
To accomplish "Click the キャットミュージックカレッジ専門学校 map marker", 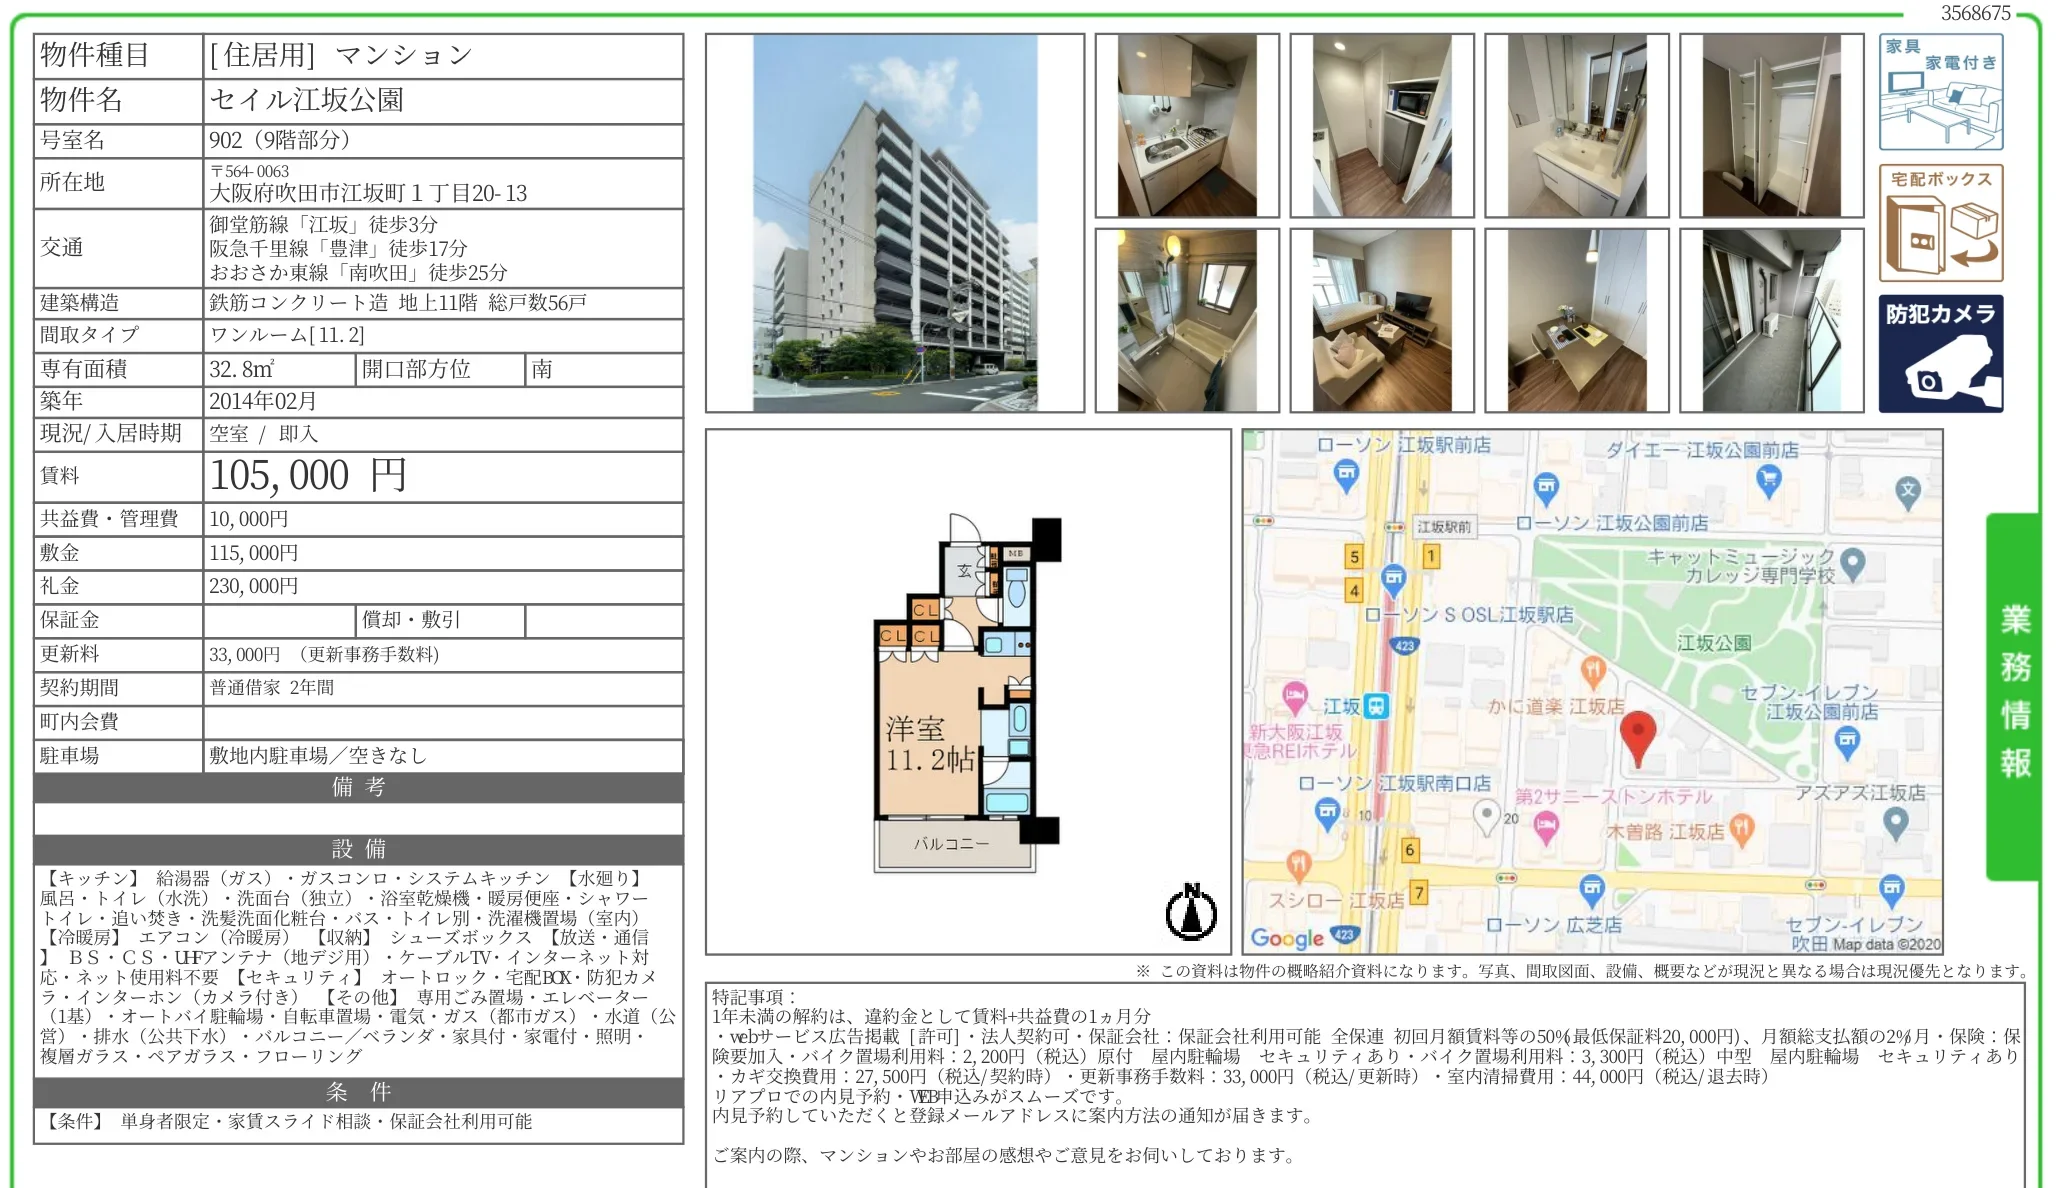I will [1852, 565].
